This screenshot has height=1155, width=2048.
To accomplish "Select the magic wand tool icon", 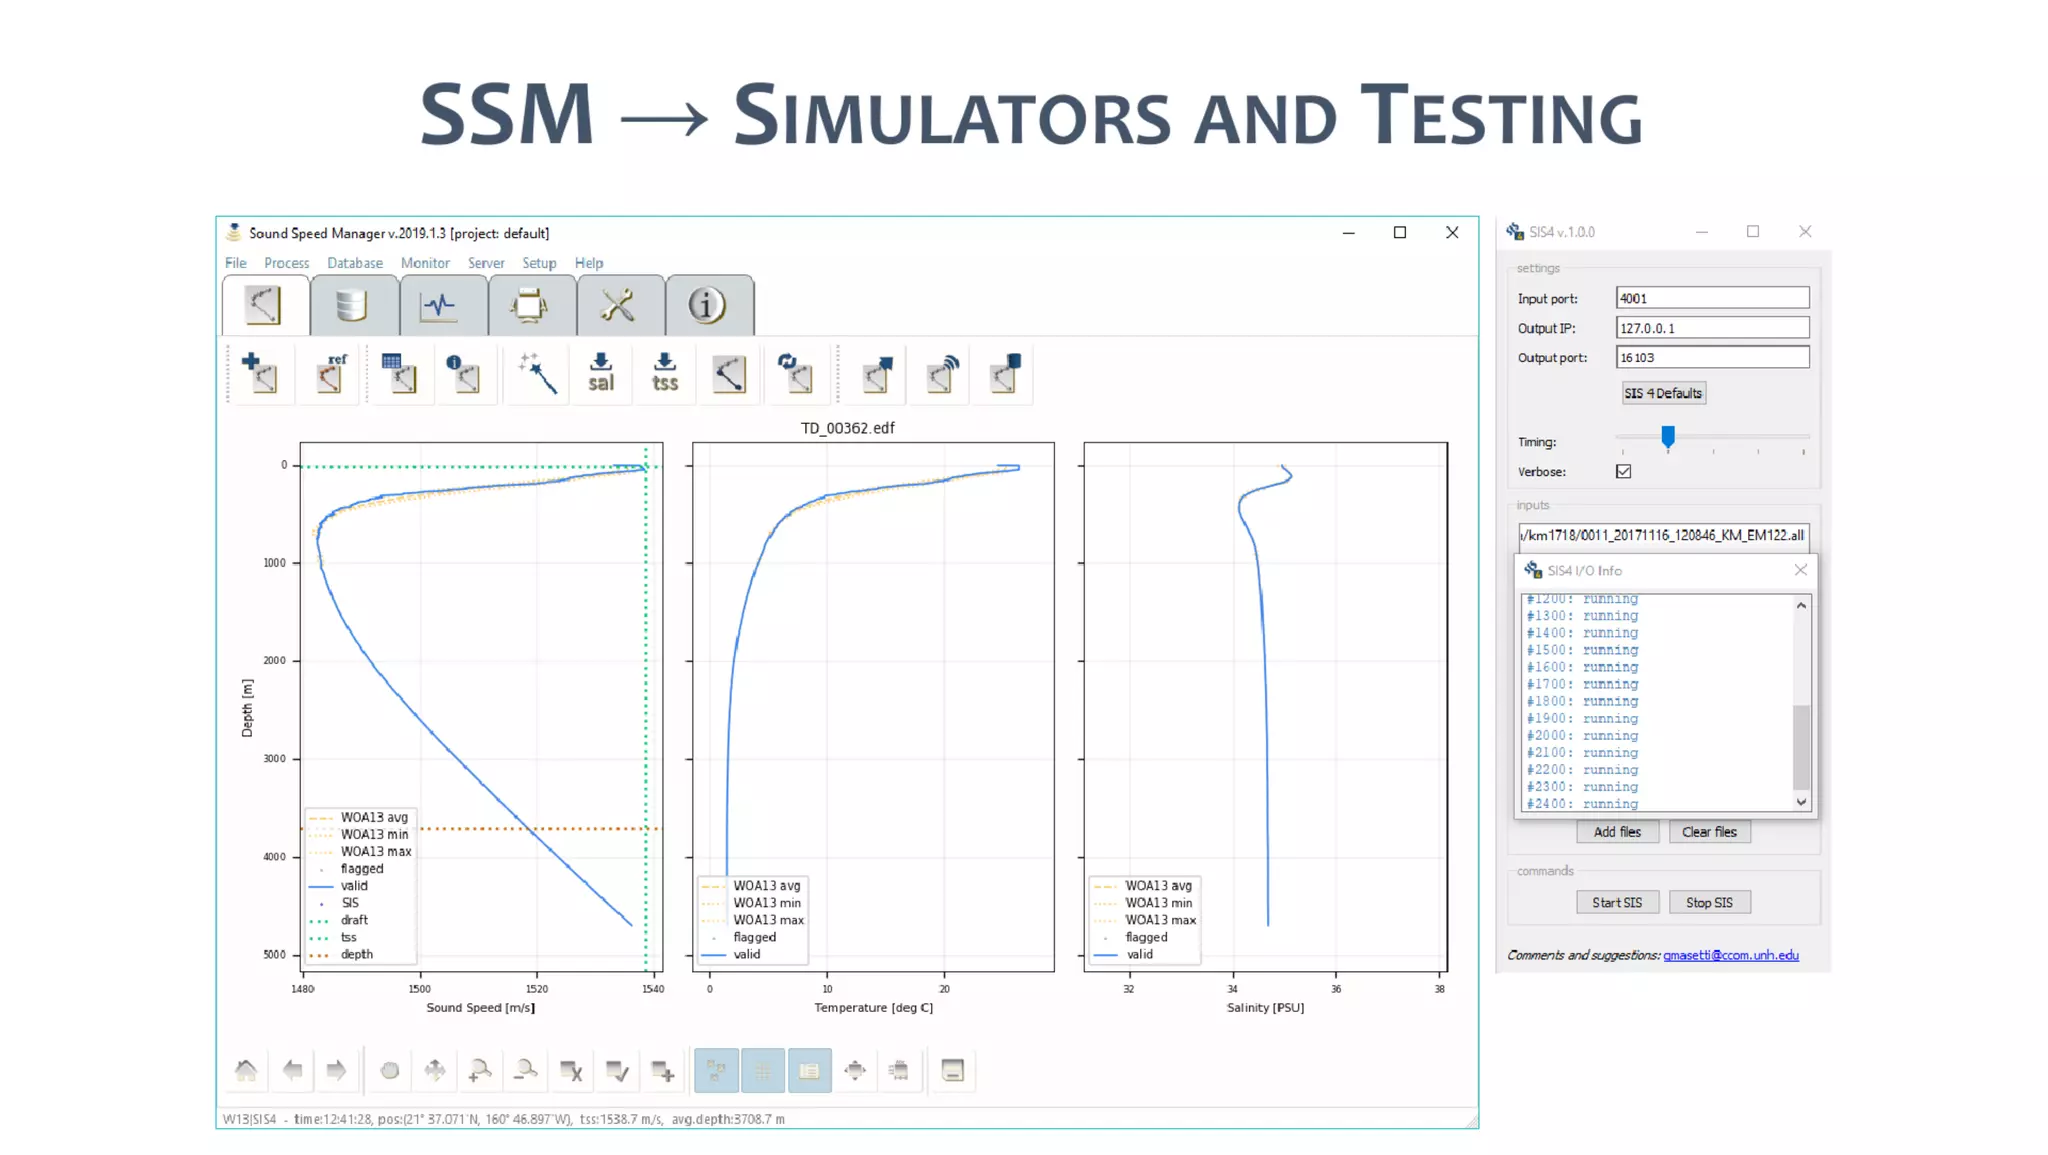I will (x=537, y=374).
